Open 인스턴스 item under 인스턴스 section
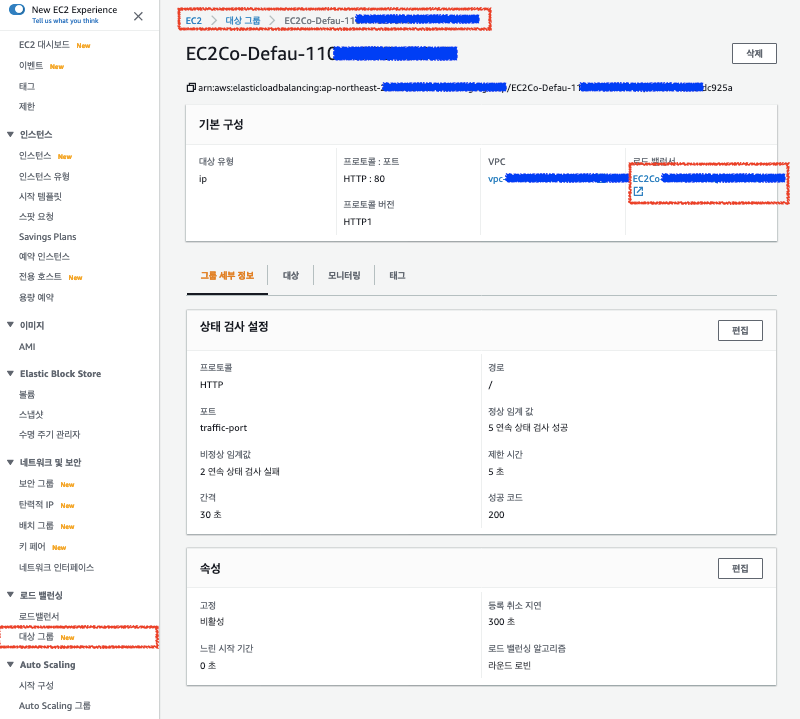Viewport: 800px width, 719px height. coord(35,156)
